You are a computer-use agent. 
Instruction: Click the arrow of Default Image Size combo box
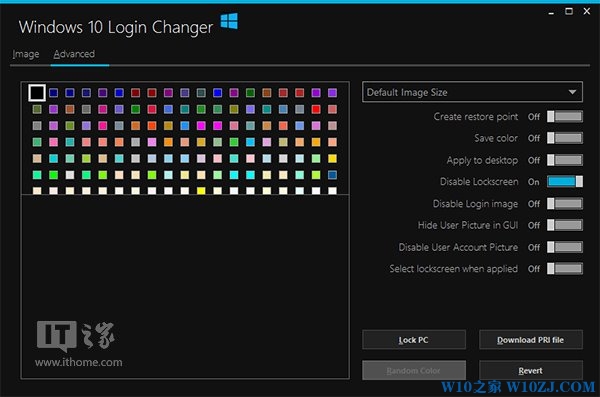572,92
